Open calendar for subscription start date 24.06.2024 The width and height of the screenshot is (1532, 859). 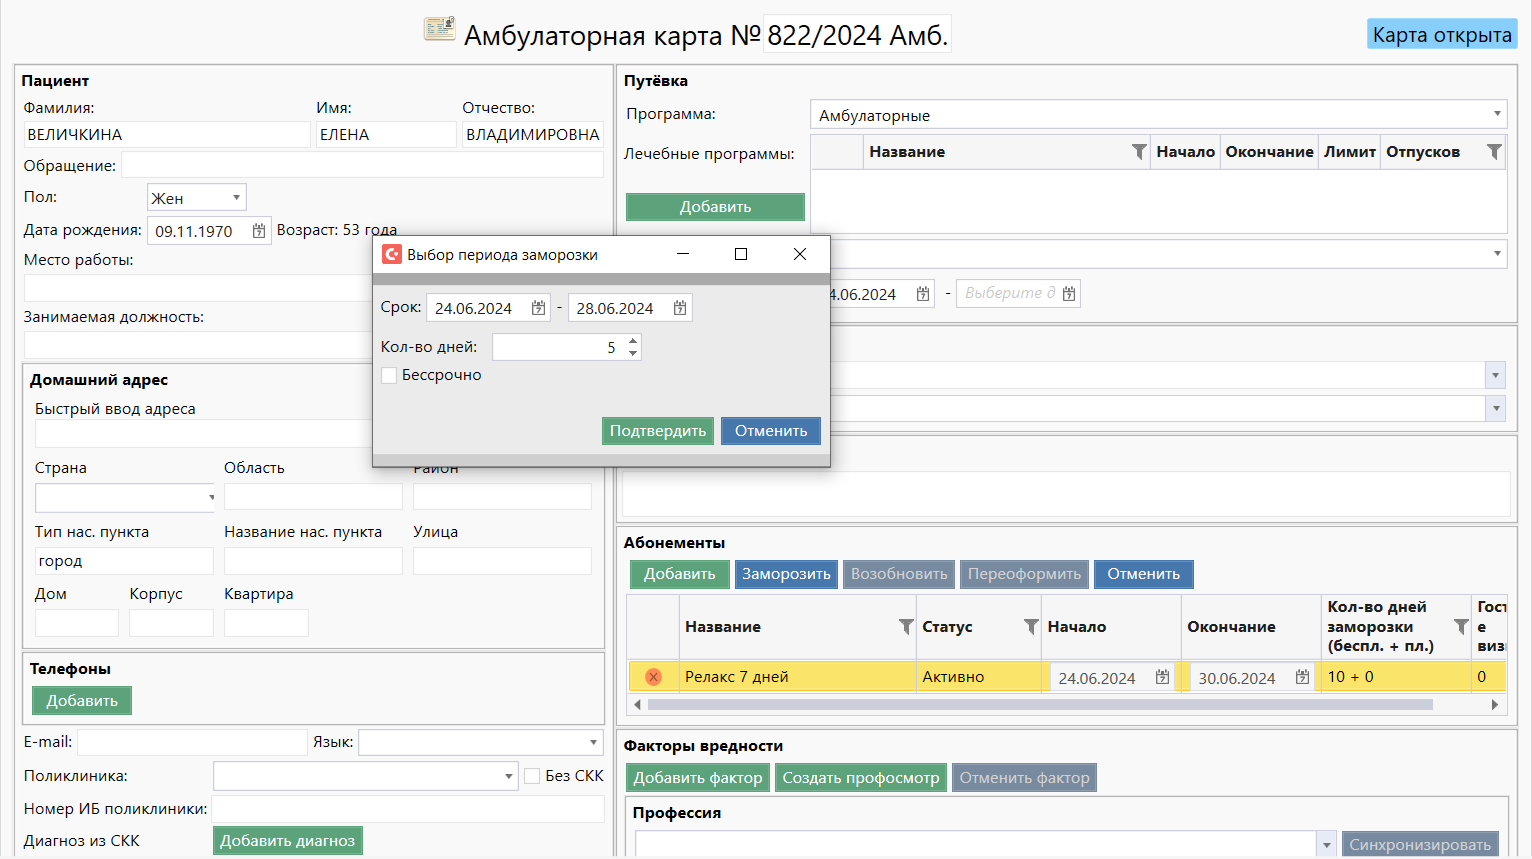[1162, 677]
